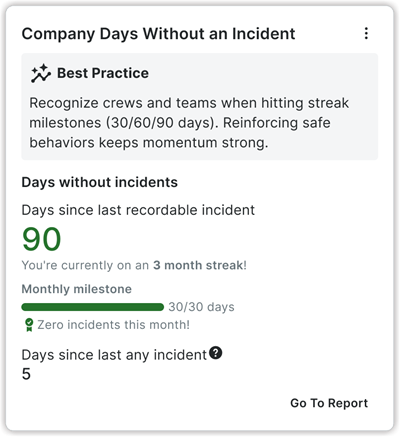Click 'Zero incidents this month!' text

click(113, 325)
